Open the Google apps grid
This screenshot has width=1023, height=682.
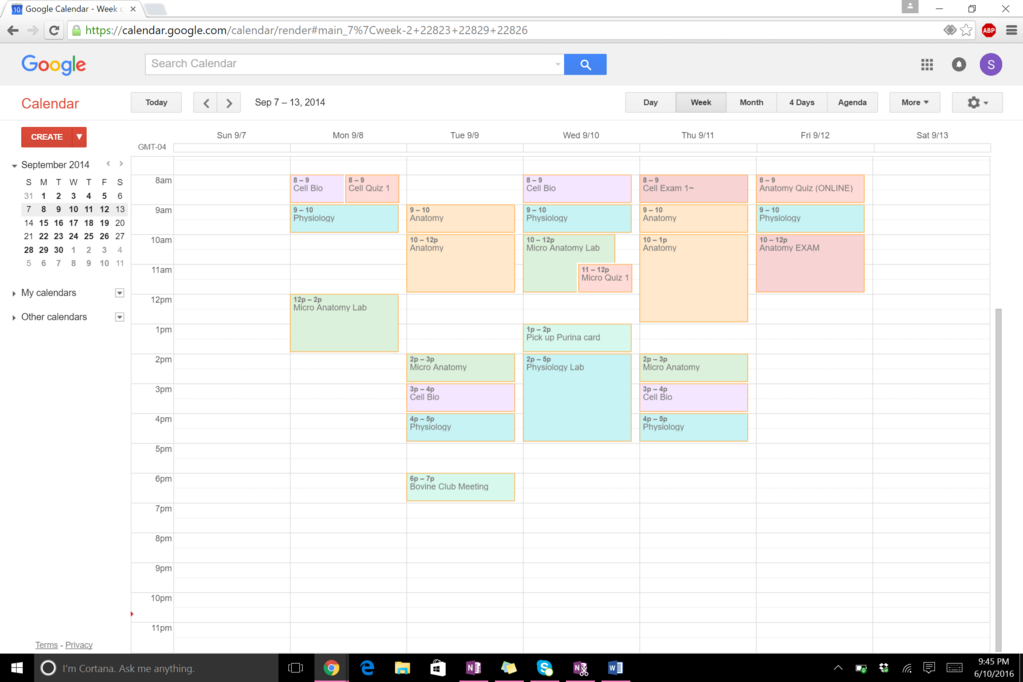tap(927, 64)
